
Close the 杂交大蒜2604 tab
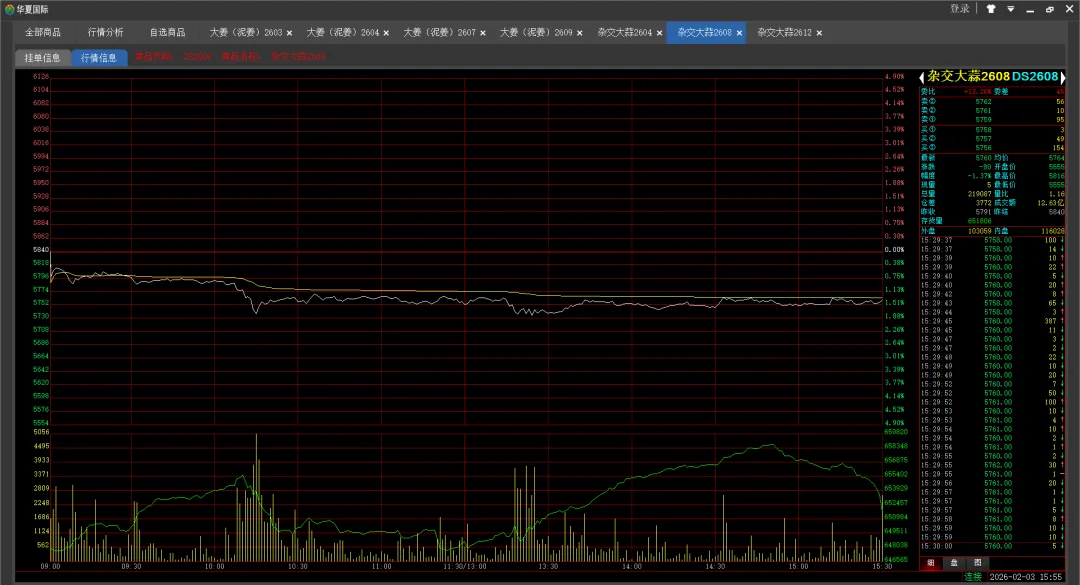659,33
